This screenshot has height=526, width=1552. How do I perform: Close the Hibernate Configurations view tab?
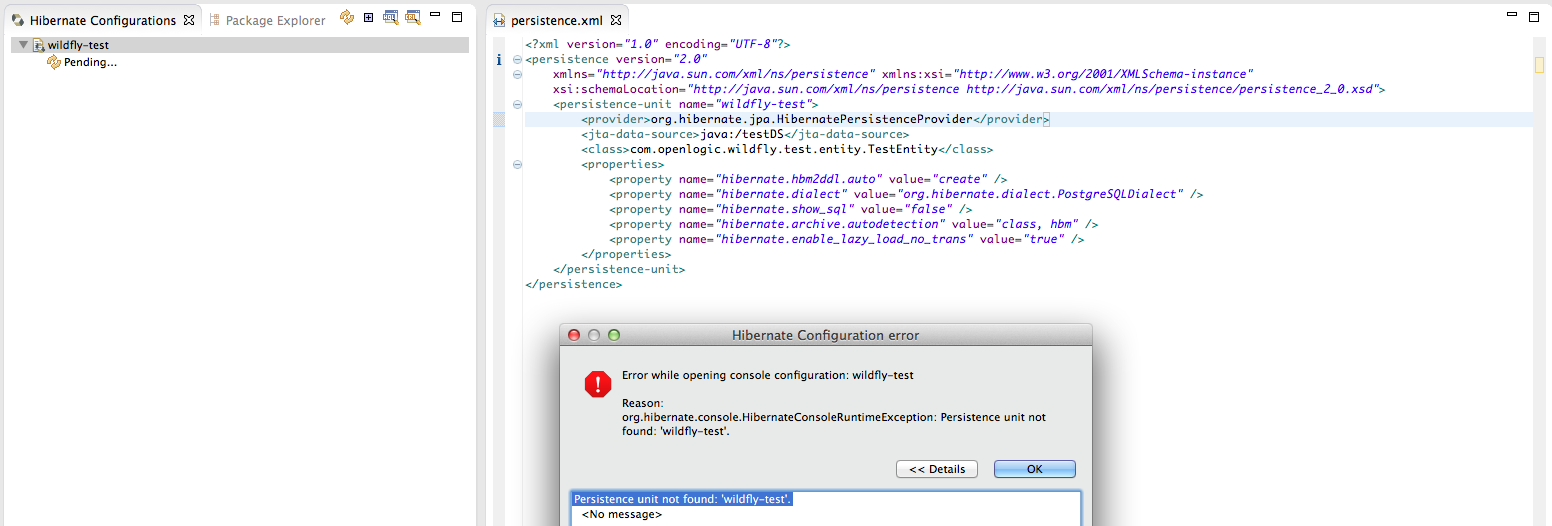coord(189,20)
